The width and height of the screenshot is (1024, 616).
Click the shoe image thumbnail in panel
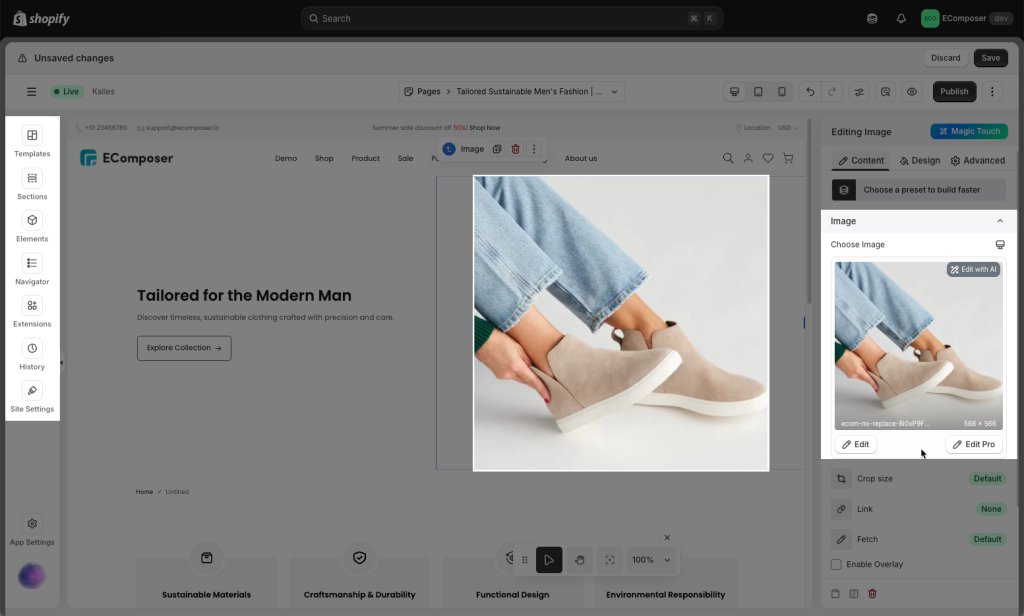click(918, 340)
